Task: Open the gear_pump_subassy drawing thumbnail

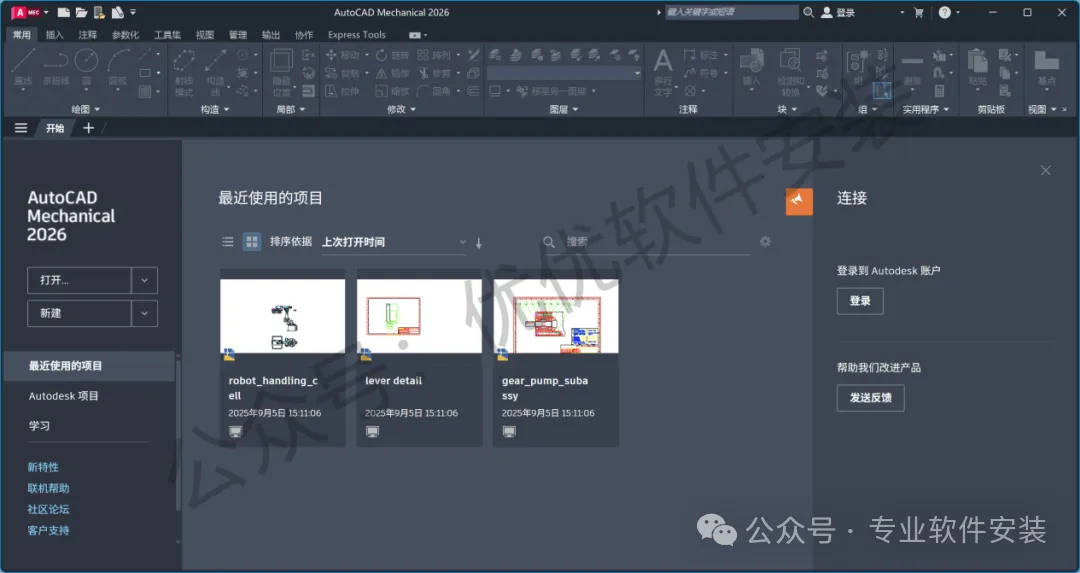Action: click(556, 316)
